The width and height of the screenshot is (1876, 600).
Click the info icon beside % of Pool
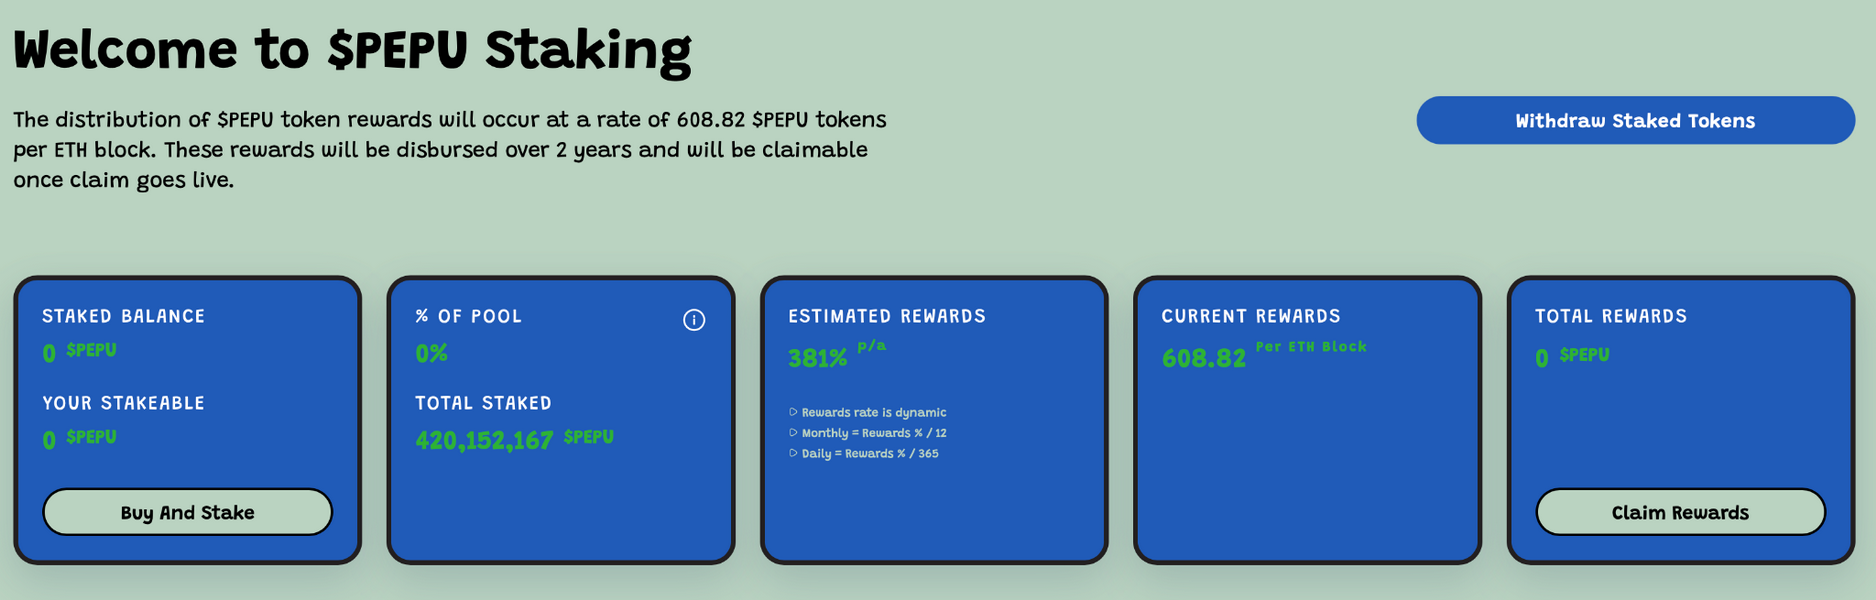(x=694, y=320)
